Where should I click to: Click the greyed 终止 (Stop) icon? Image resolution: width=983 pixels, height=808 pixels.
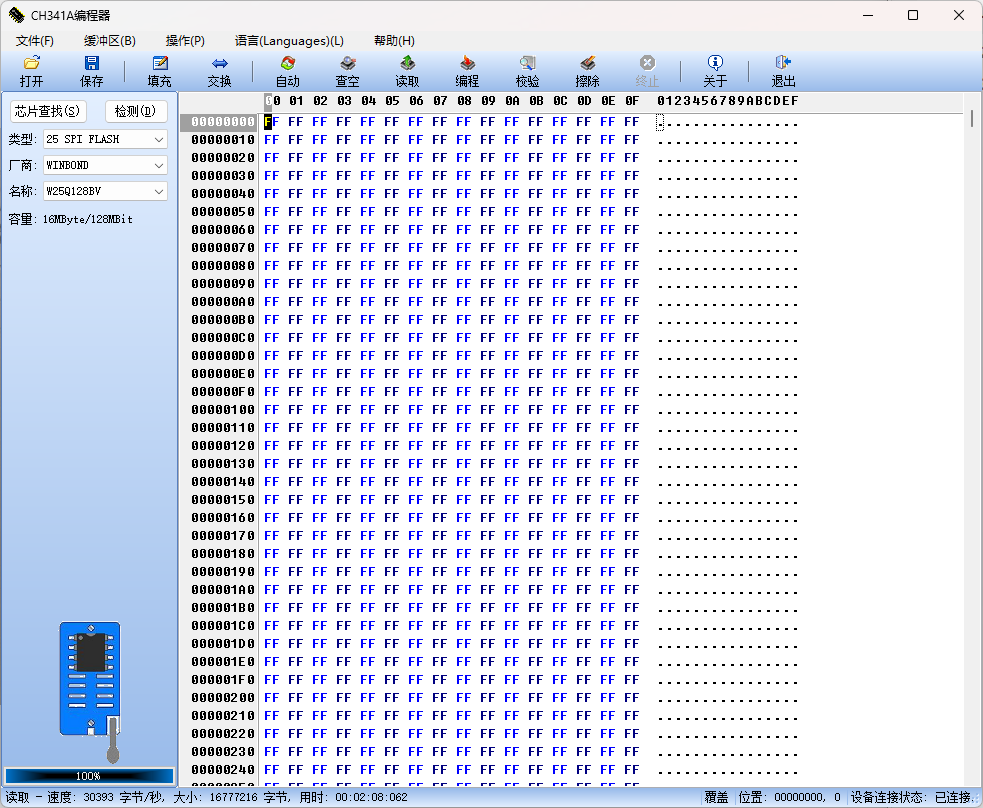point(648,63)
